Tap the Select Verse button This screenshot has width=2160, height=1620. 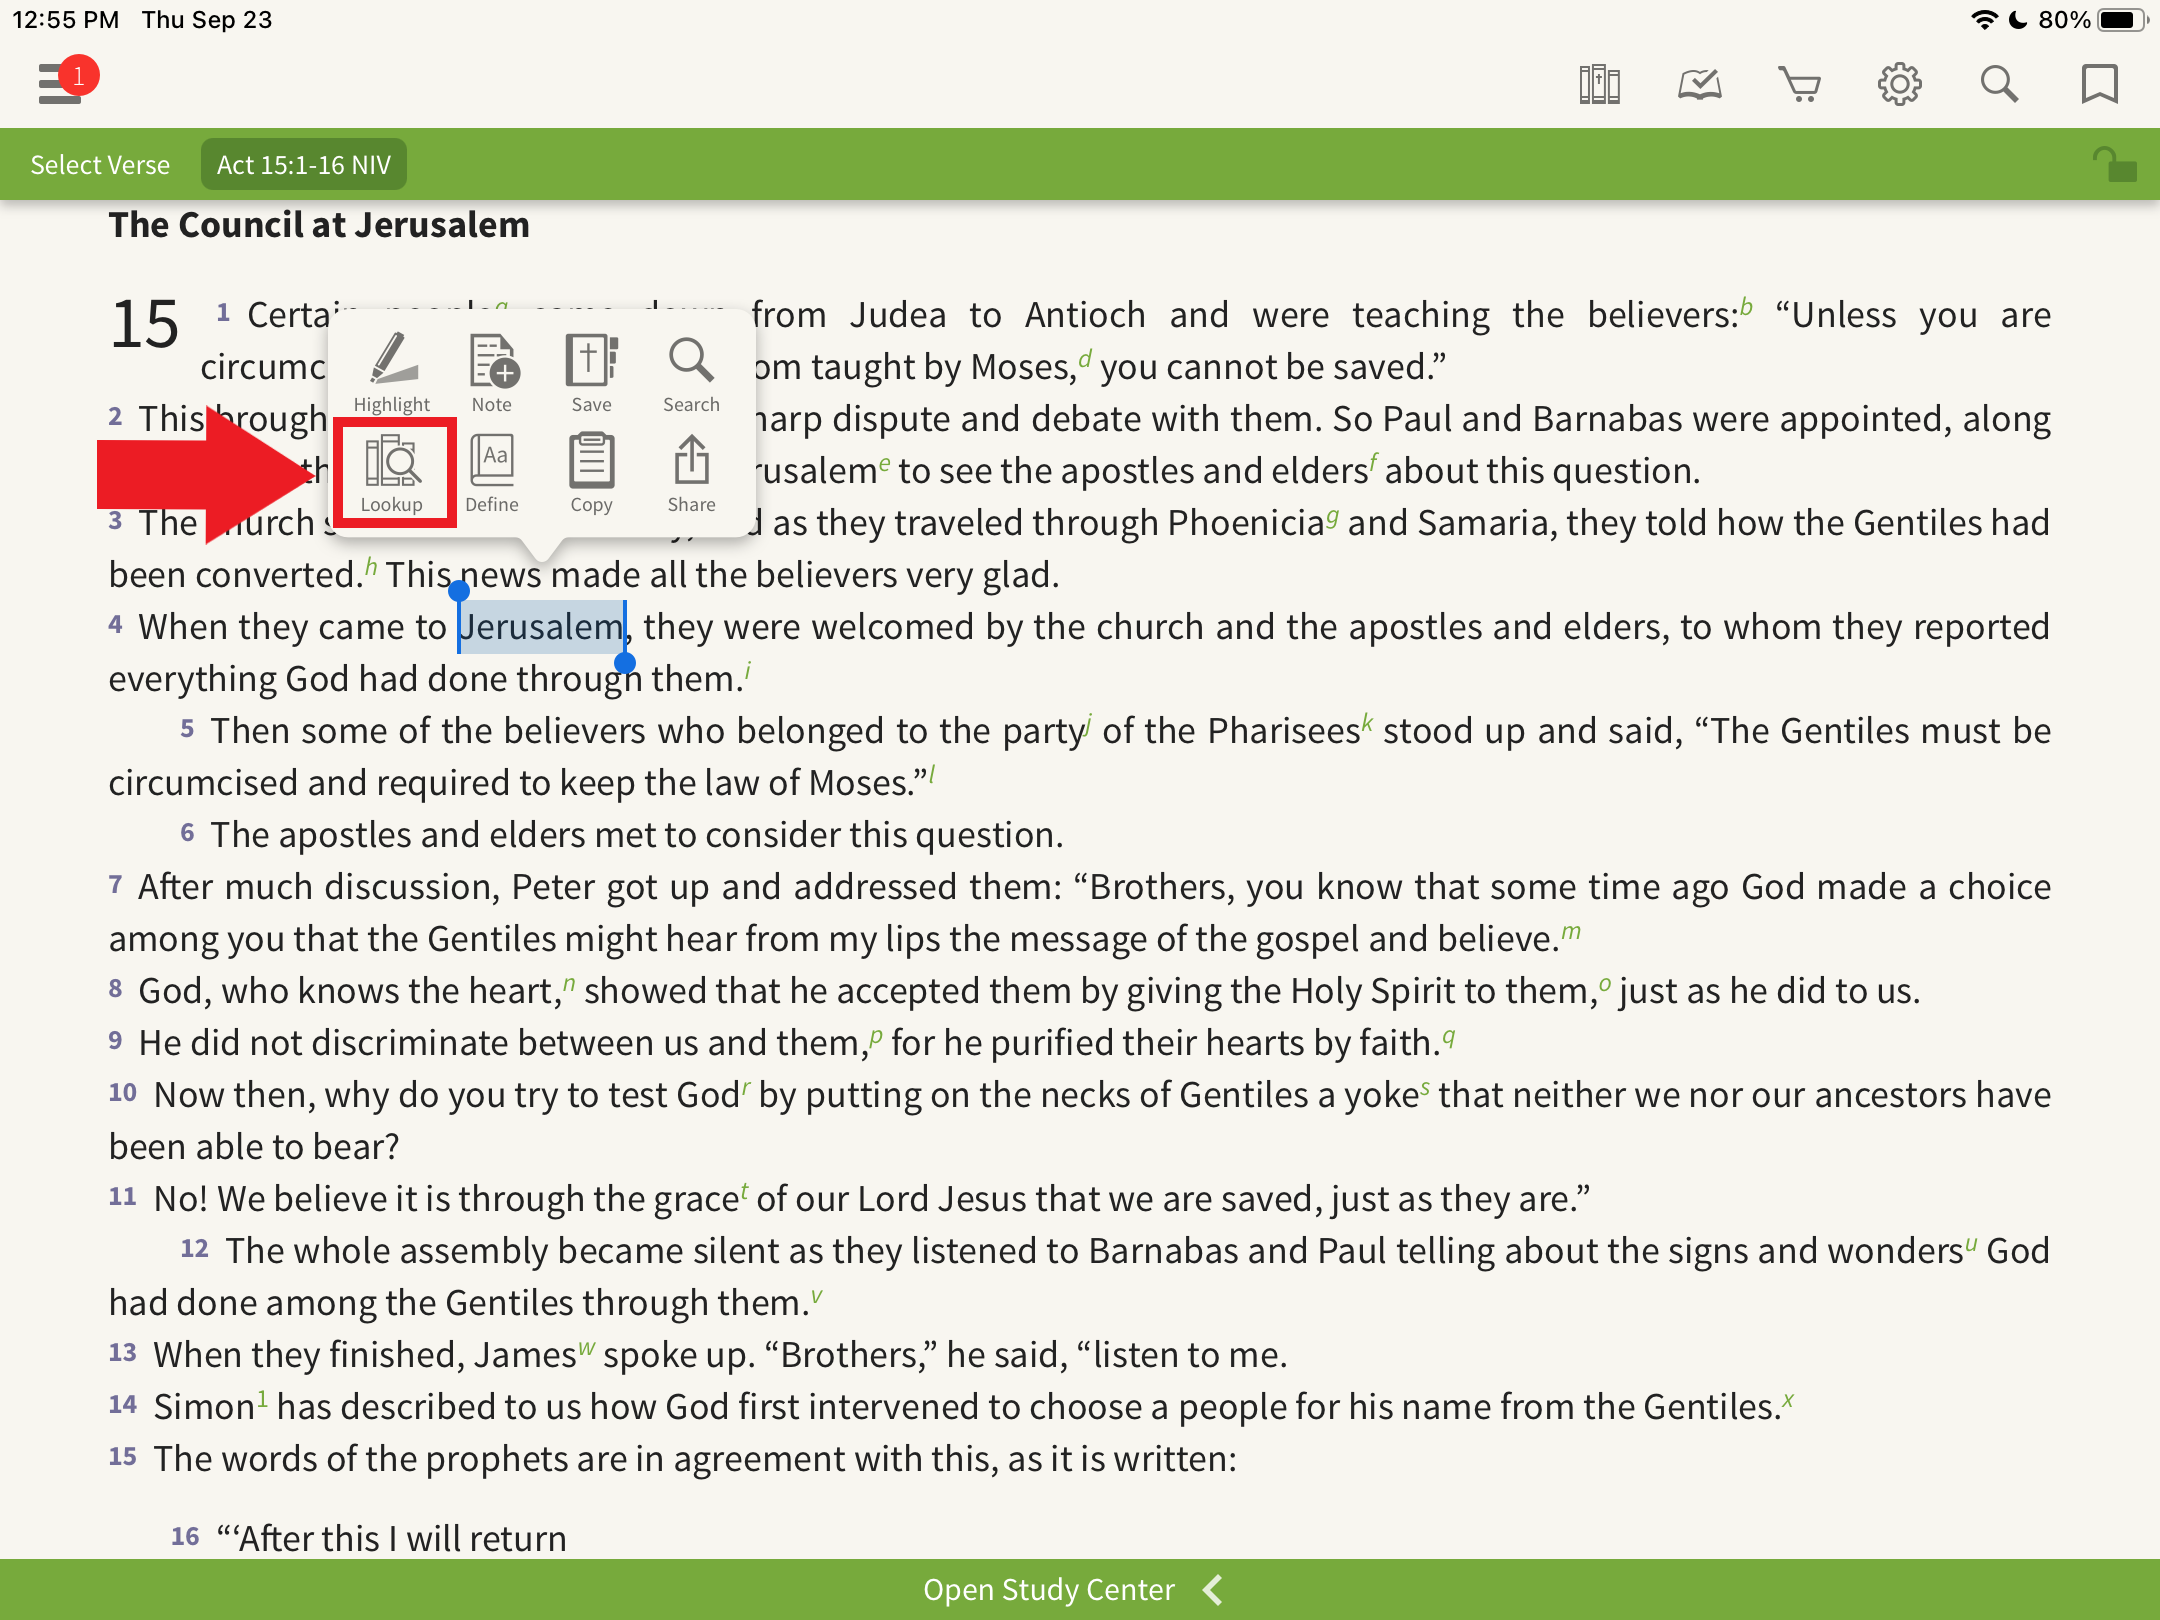coord(100,165)
